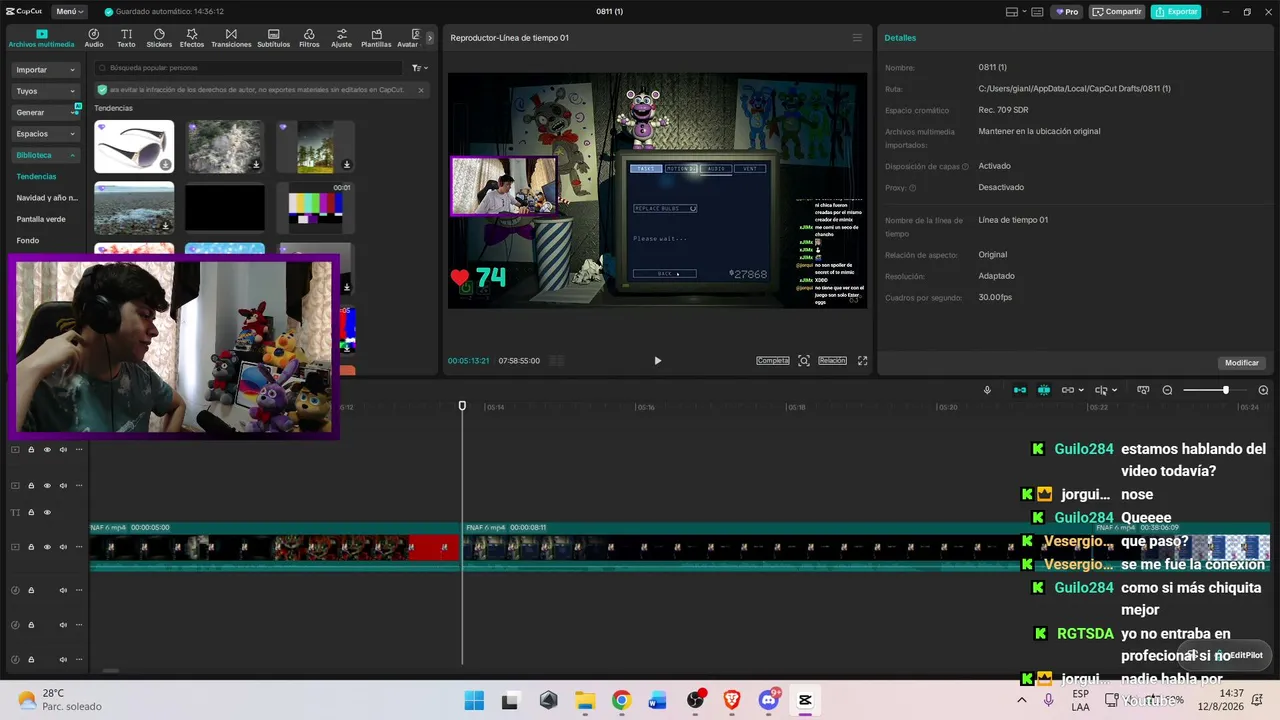Image resolution: width=1280 pixels, height=720 pixels.
Task: Click the Pro button
Action: point(1066,12)
